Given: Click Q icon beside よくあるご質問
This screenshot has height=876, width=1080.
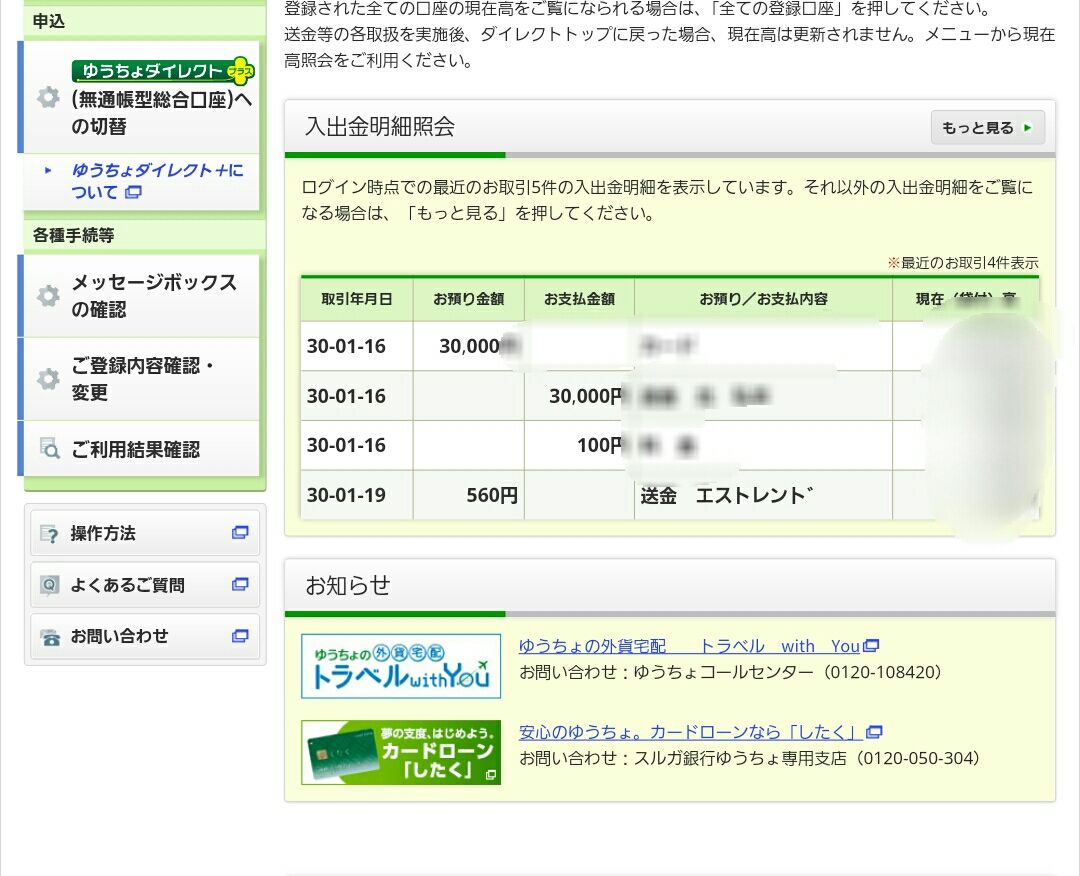Looking at the screenshot, I should click(49, 585).
